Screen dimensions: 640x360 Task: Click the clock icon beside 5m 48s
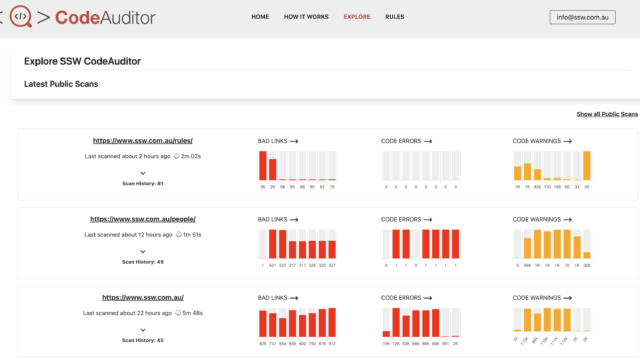point(178,313)
